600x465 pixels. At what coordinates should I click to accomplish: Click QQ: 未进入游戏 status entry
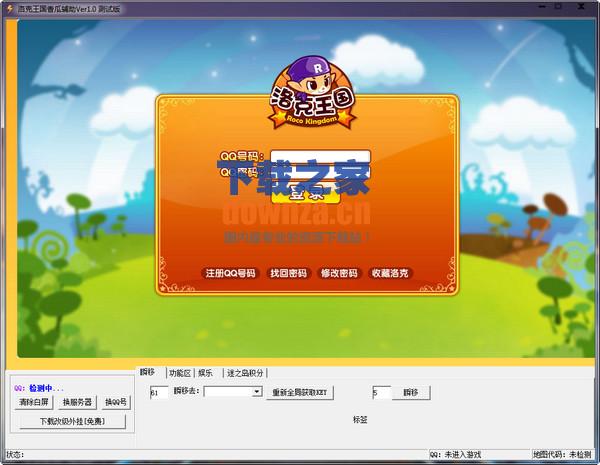pyautogui.click(x=455, y=455)
